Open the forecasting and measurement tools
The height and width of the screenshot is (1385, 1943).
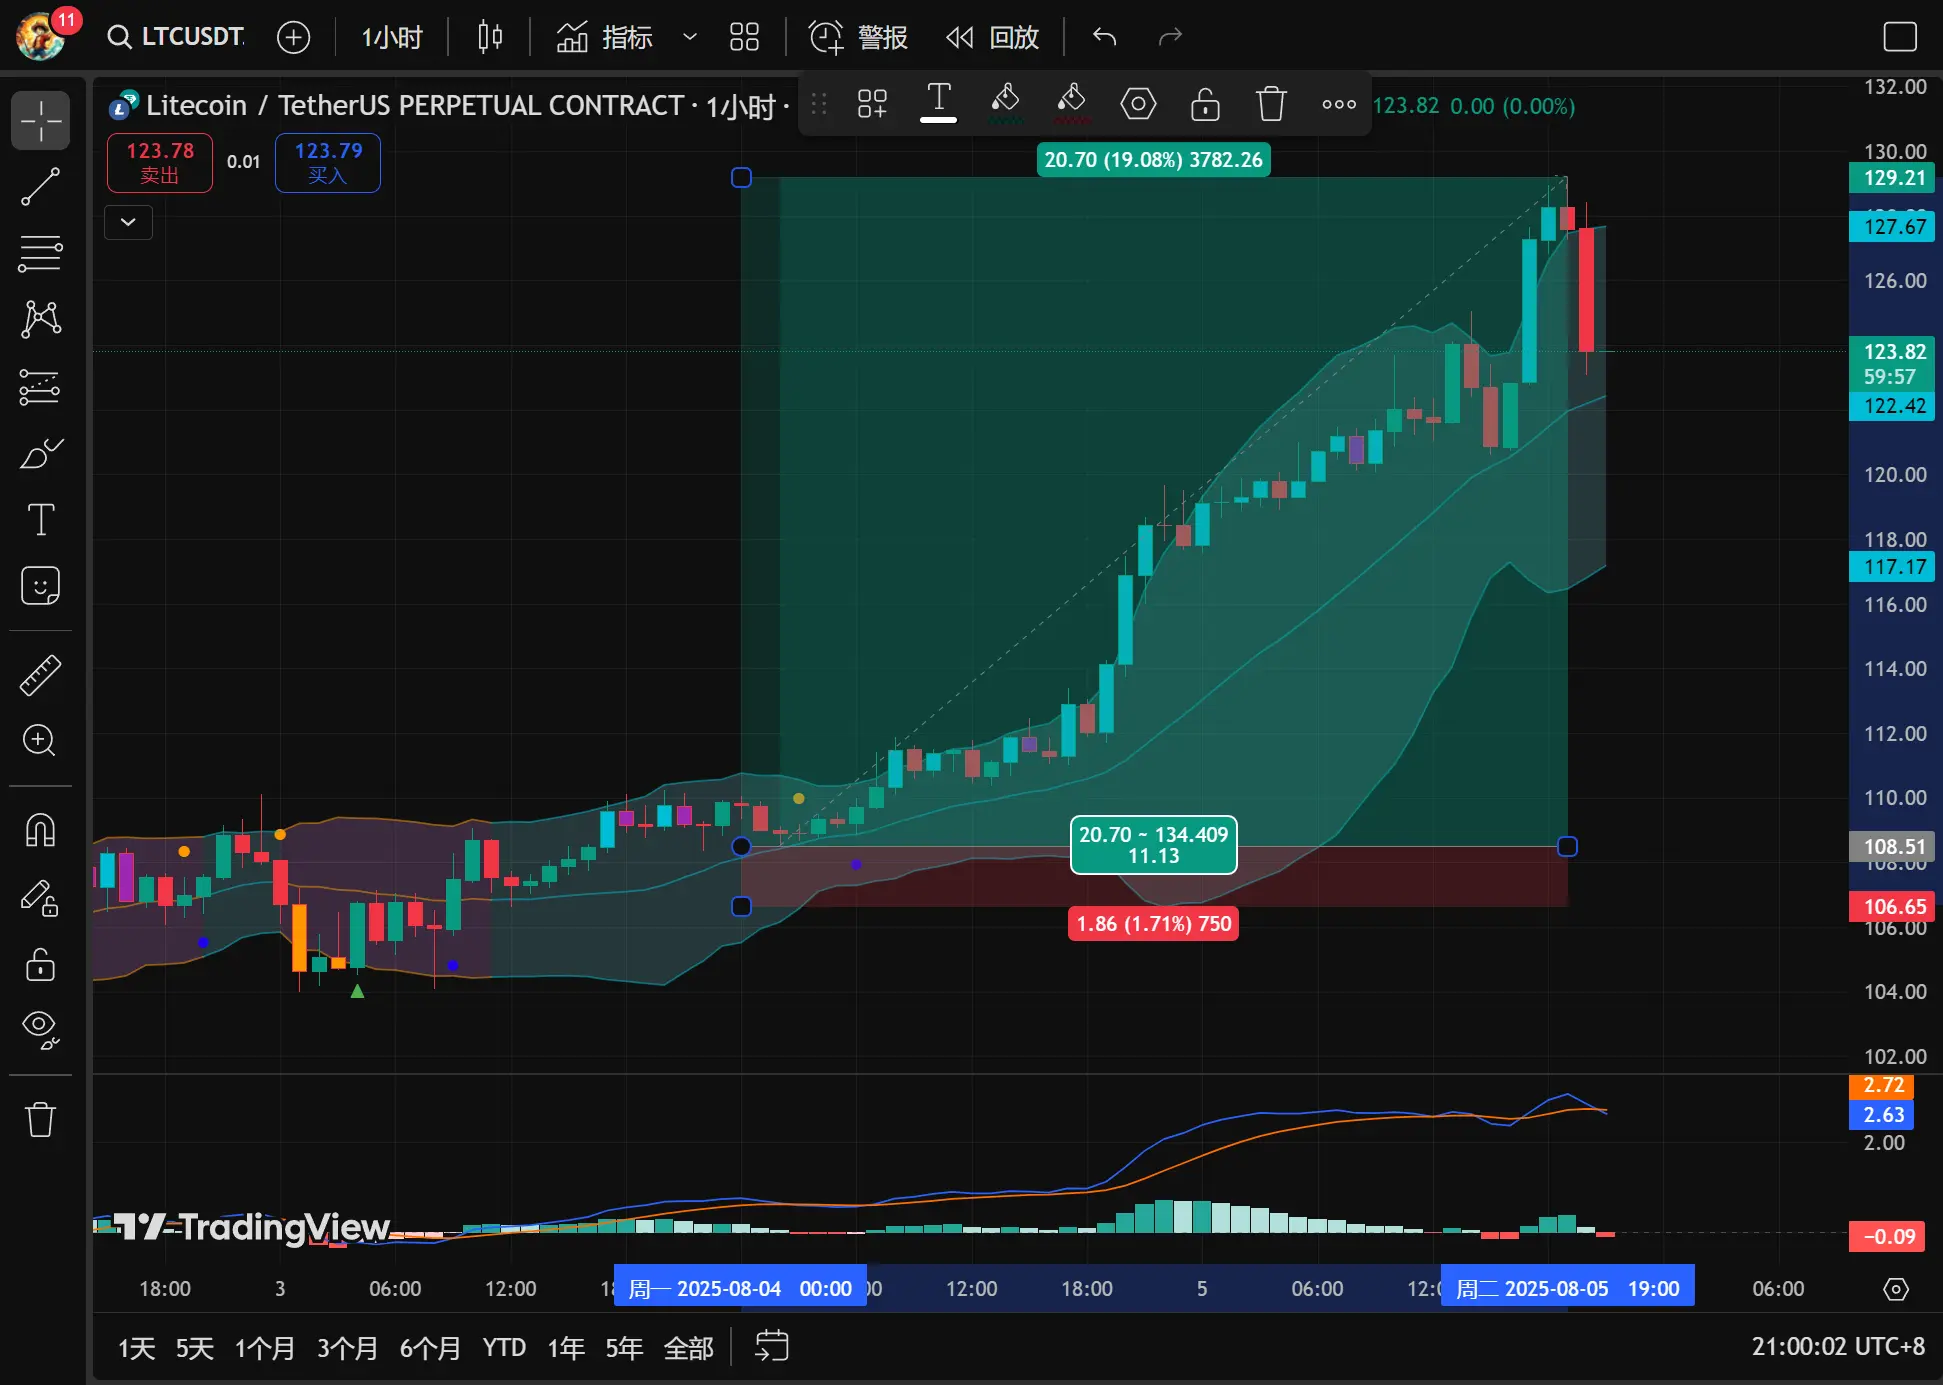point(40,386)
